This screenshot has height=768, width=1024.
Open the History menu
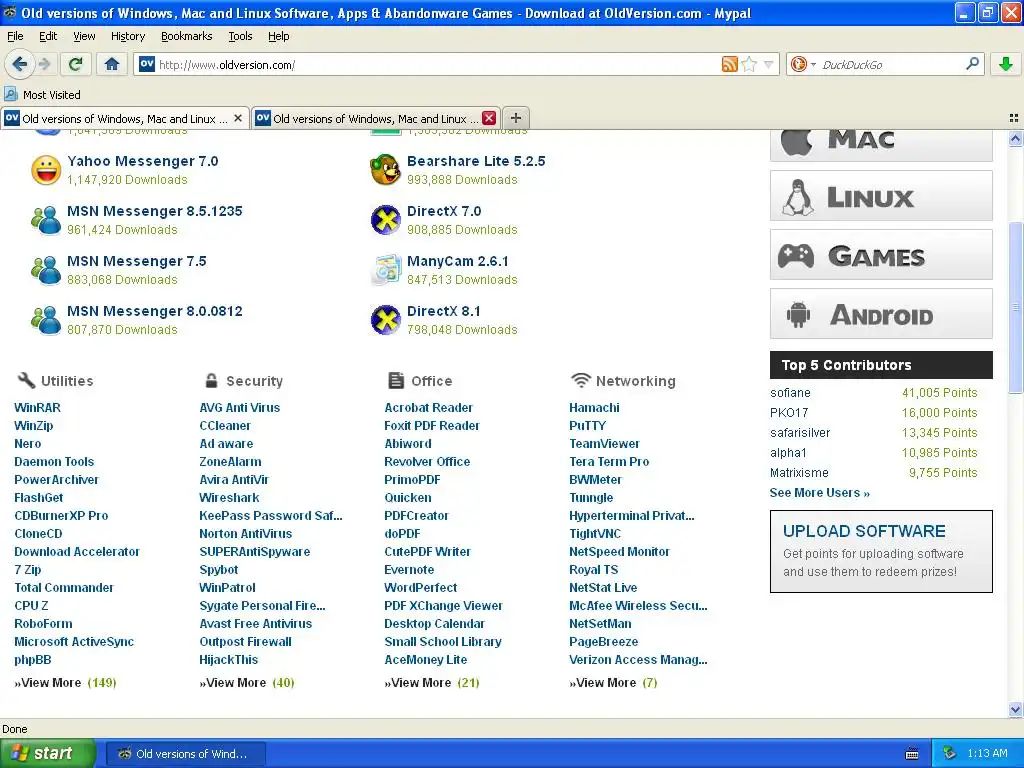[x=127, y=36]
